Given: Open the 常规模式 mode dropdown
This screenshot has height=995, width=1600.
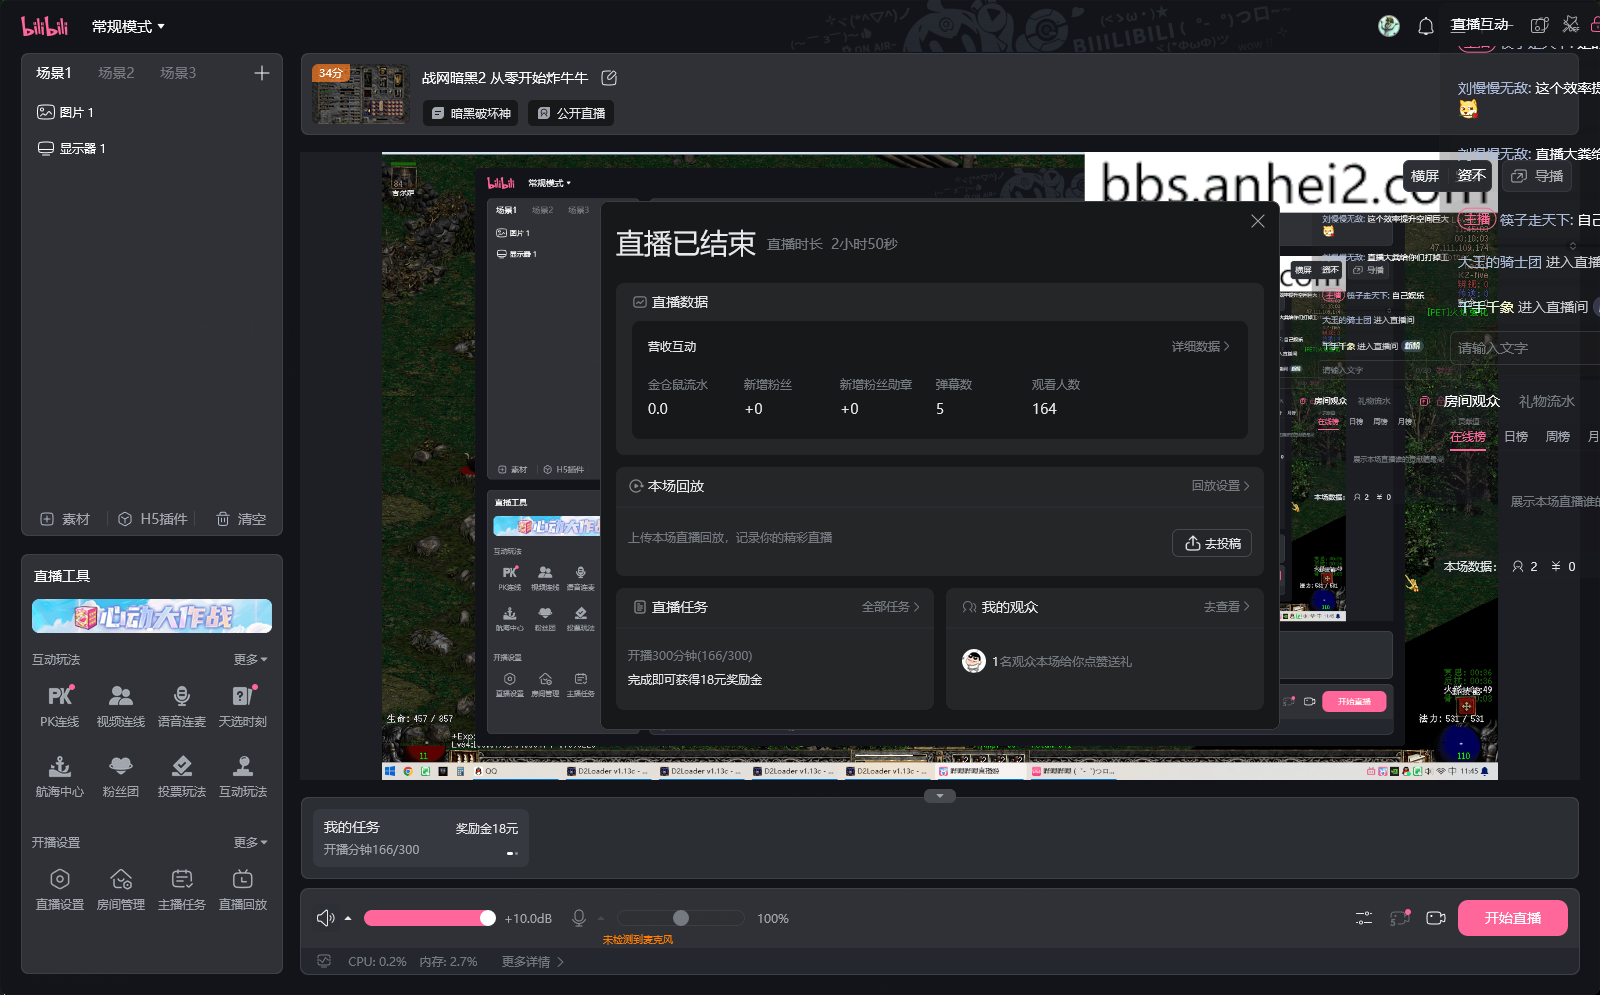Looking at the screenshot, I should pos(129,27).
